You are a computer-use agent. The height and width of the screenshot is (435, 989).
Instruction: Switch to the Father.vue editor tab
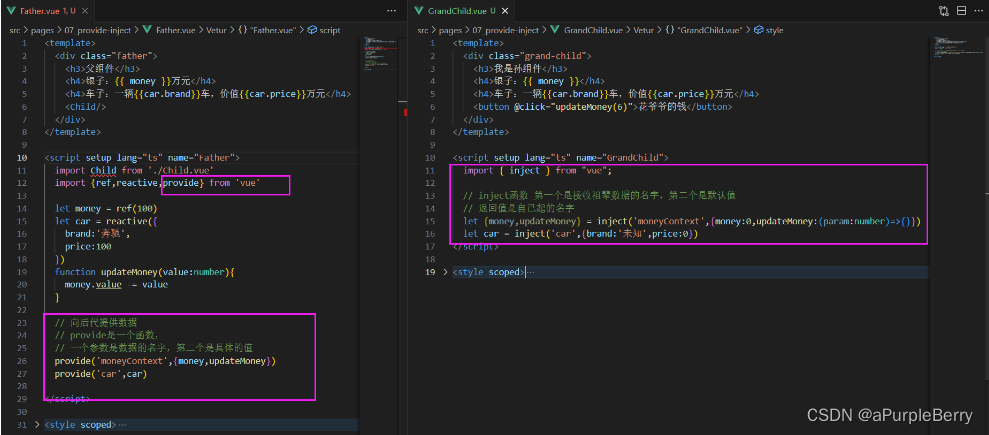(47, 11)
